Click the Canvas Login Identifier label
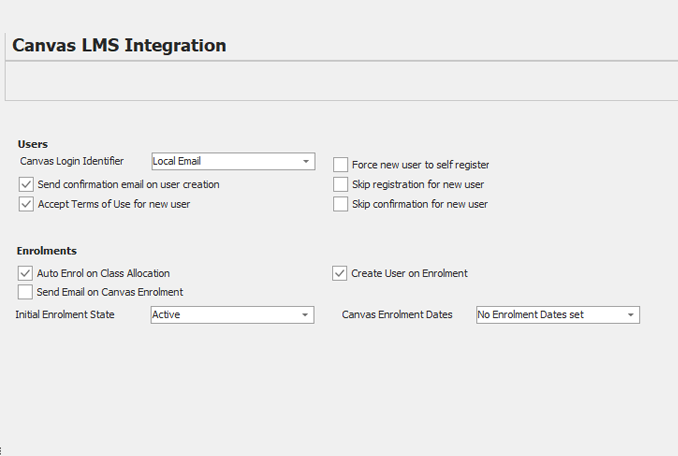678x456 pixels. coord(72,161)
